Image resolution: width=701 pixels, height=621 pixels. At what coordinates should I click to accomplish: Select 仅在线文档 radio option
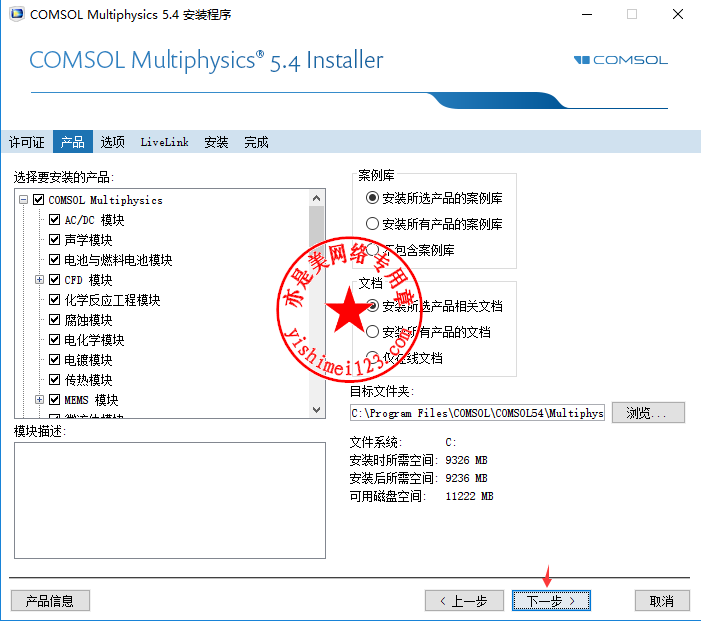[372, 358]
